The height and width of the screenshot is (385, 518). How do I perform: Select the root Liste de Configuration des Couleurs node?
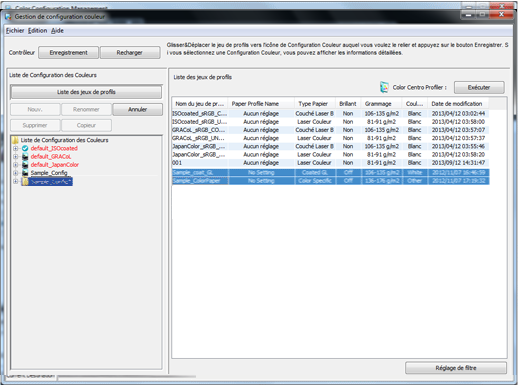(64, 140)
